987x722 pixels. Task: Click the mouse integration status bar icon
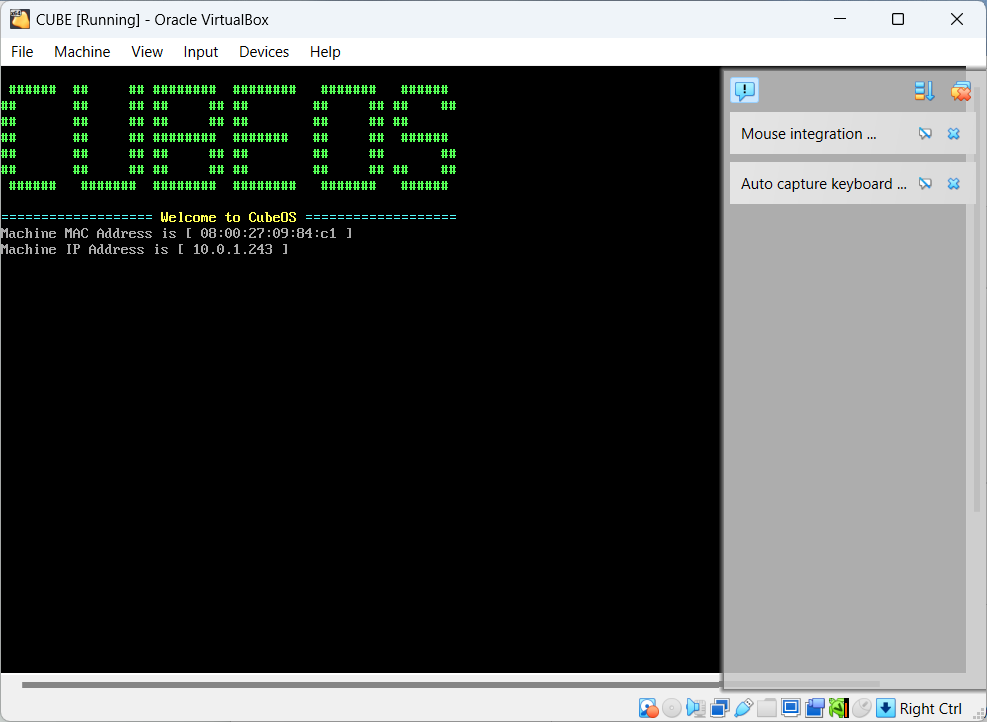(862, 708)
